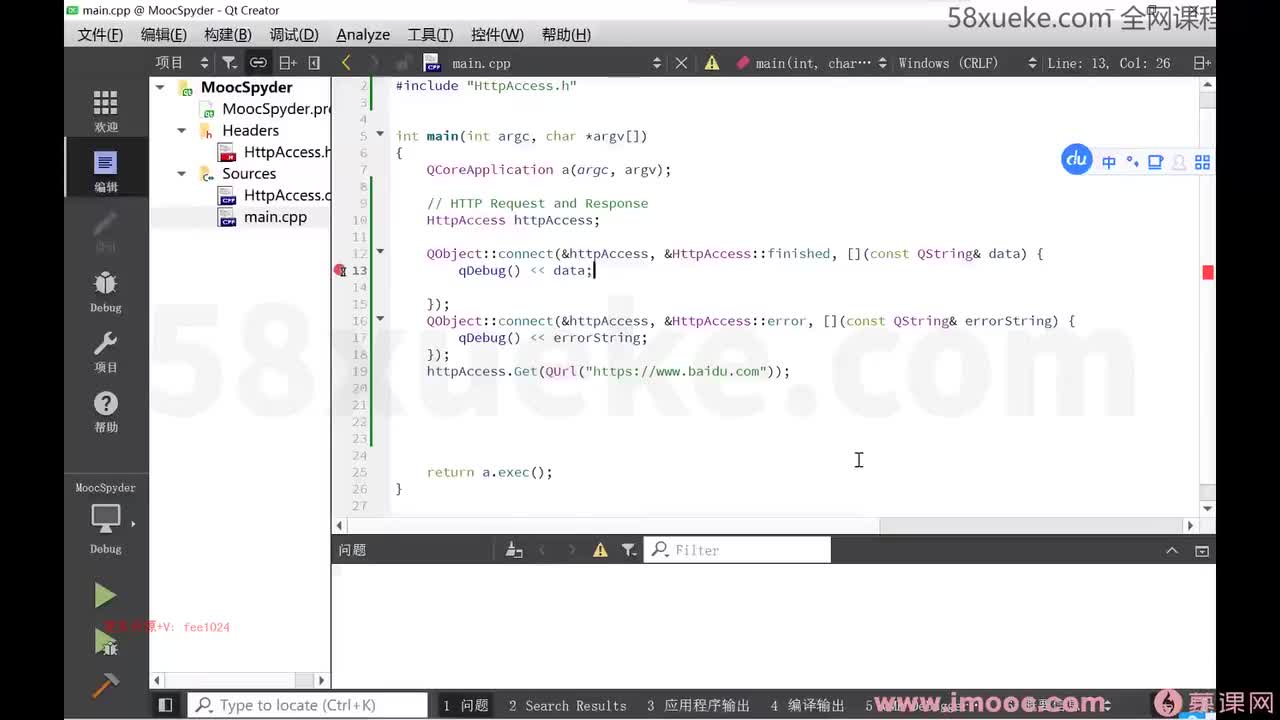Open the Windows (CRLF) line ending dropdown
The height and width of the screenshot is (720, 1280).
967,63
